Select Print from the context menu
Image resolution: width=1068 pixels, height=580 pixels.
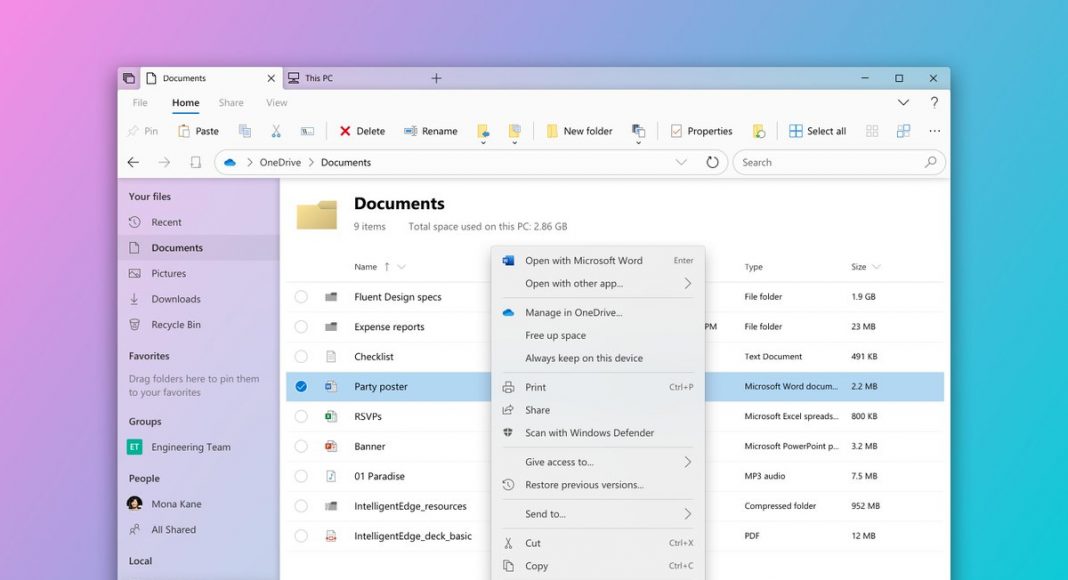click(598, 387)
